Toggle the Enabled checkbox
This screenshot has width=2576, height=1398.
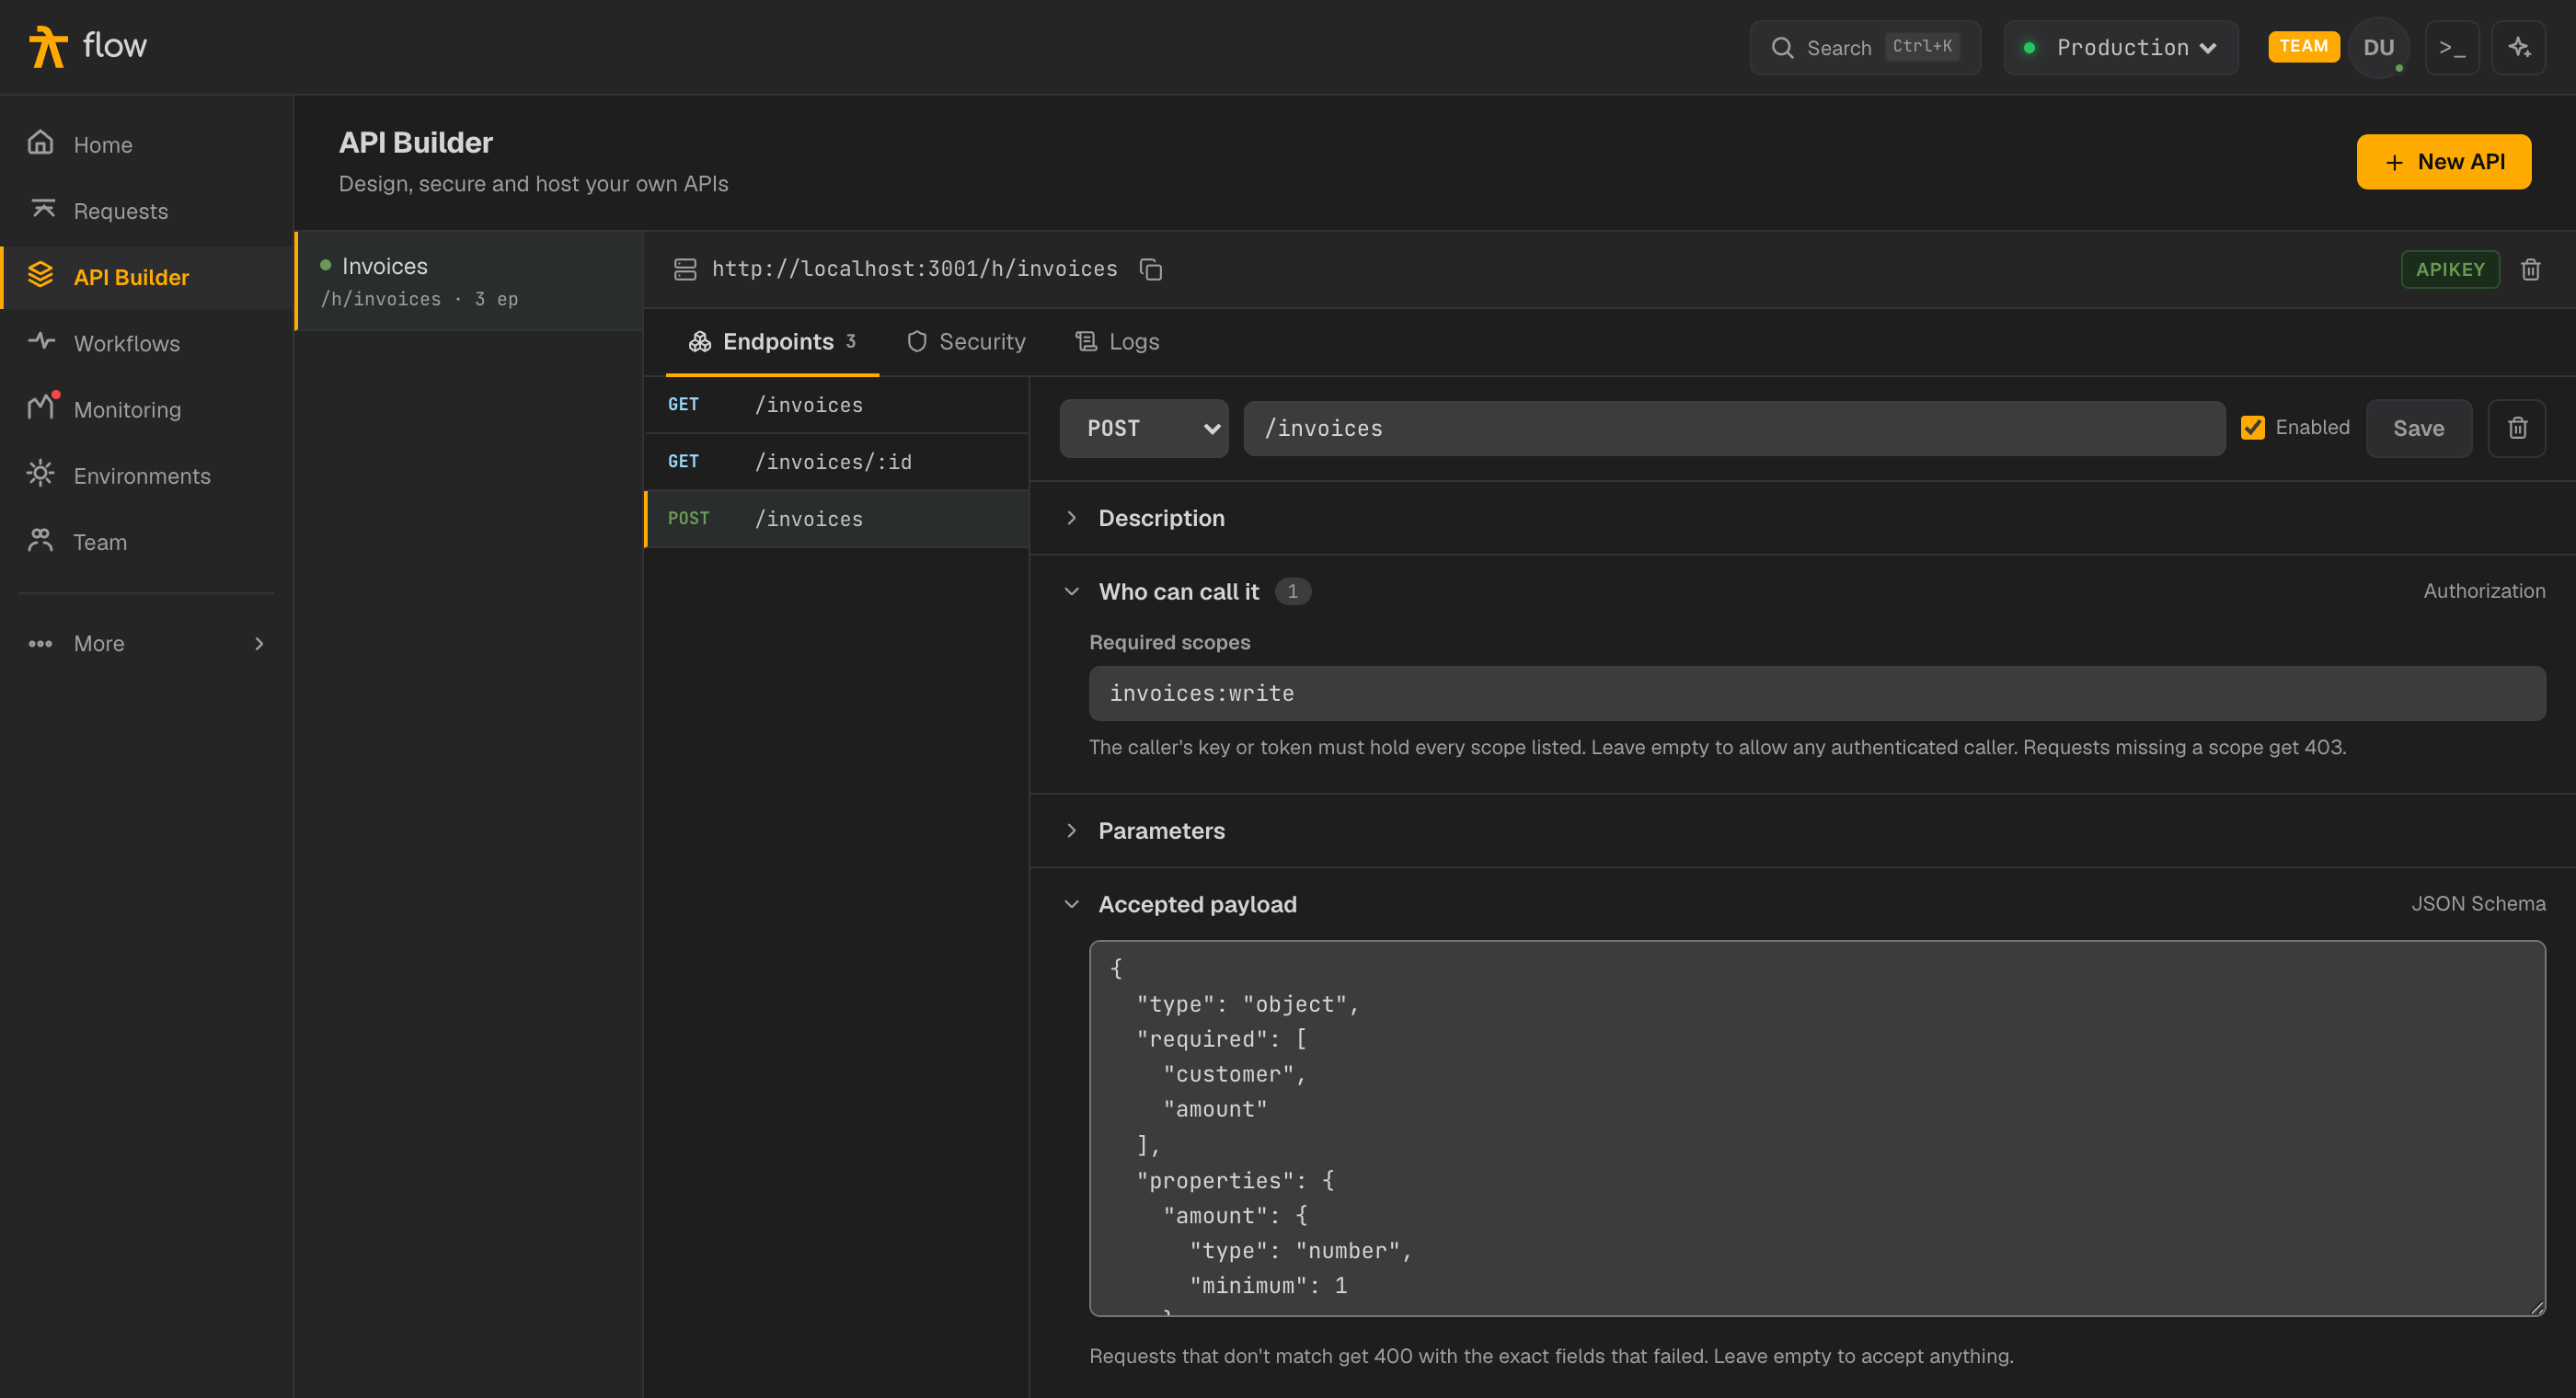point(2252,427)
